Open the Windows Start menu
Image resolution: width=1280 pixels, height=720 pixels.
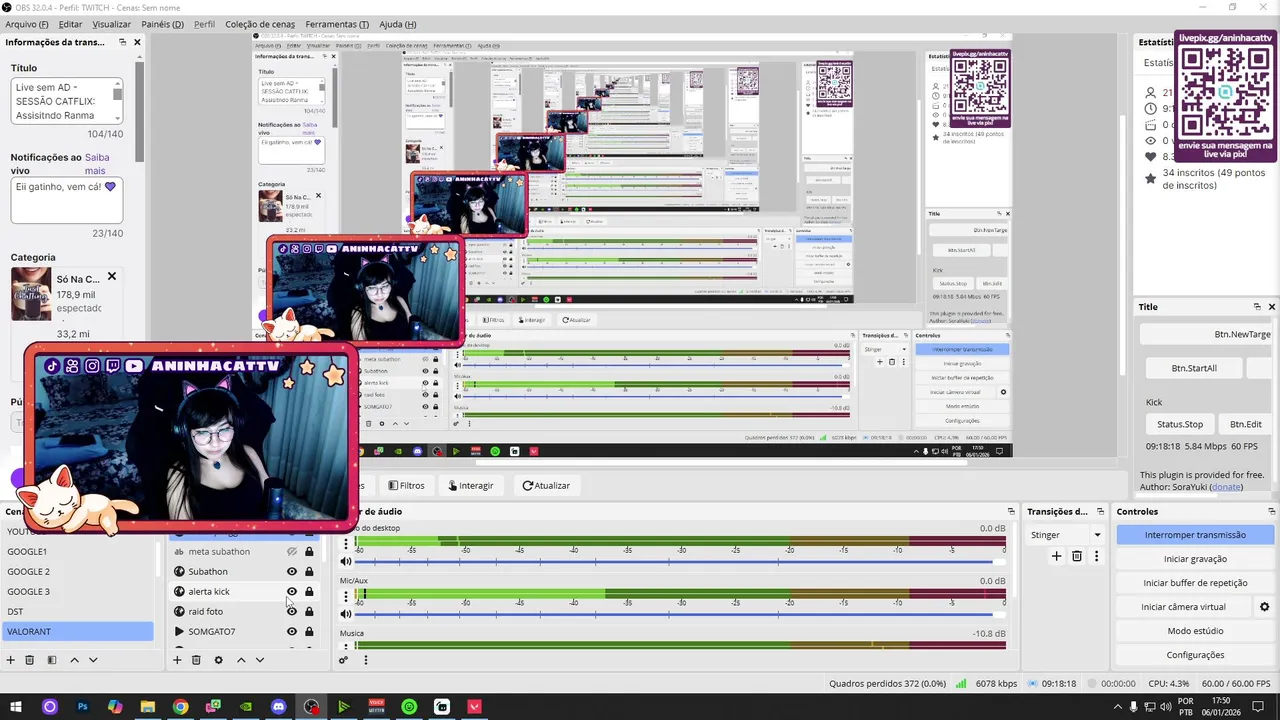point(17,707)
